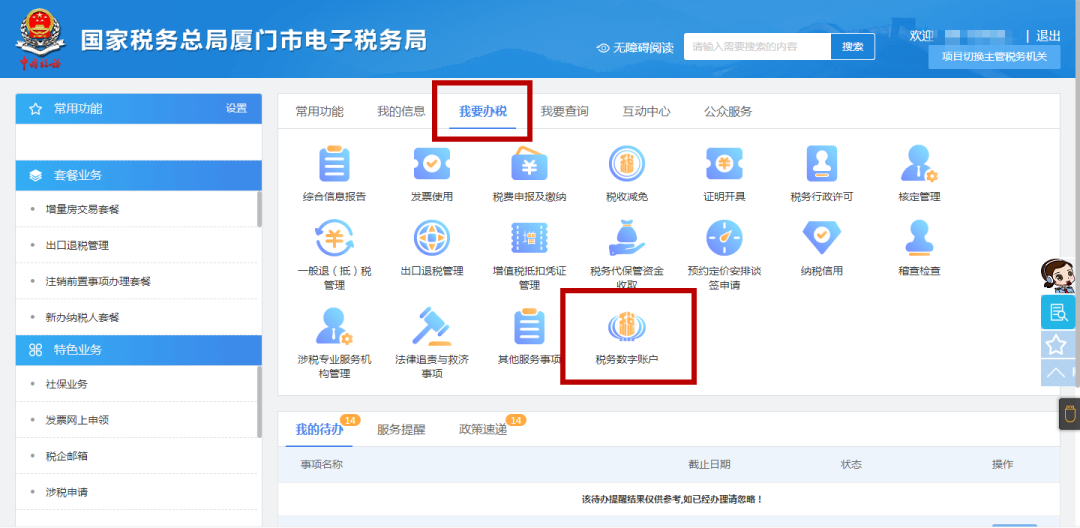Open 税务行政许可 icon
The width and height of the screenshot is (1080, 528).
point(822,165)
